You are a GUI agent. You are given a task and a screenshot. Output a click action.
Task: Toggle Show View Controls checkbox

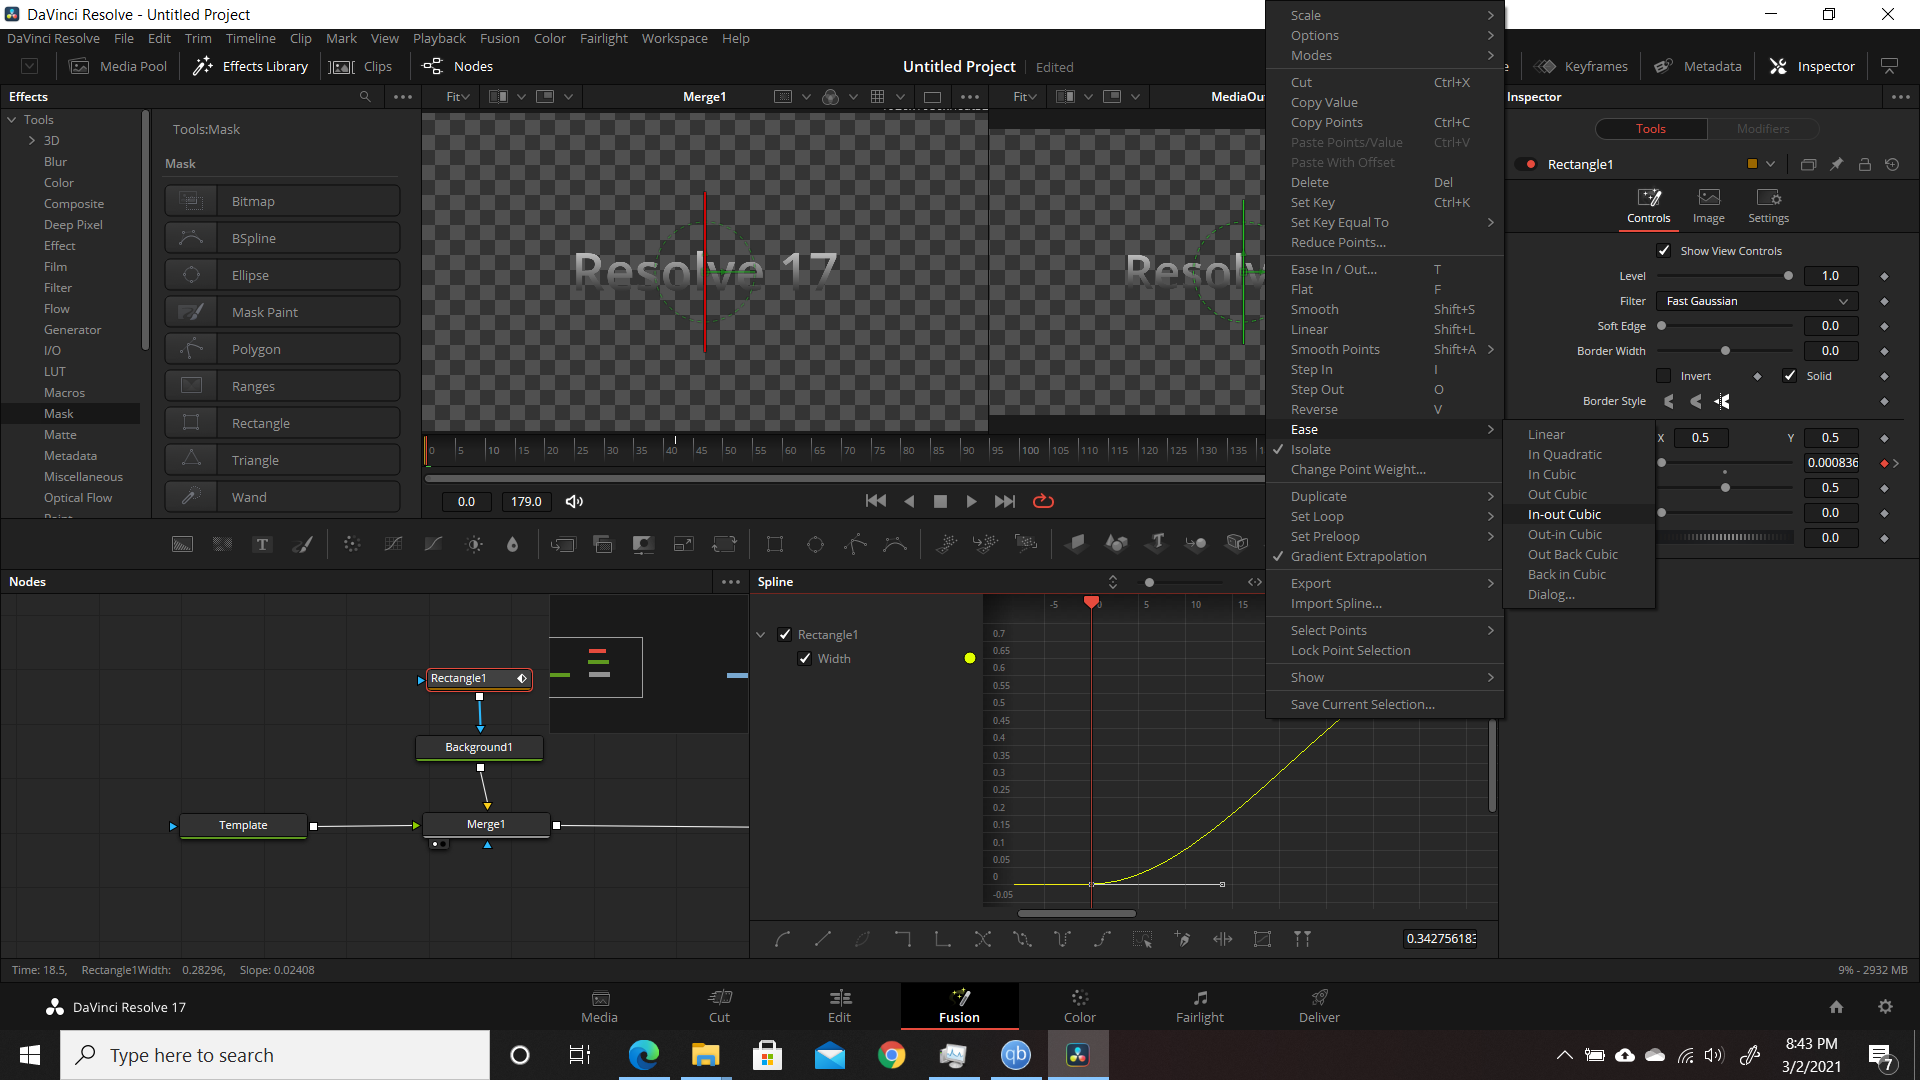1664,251
